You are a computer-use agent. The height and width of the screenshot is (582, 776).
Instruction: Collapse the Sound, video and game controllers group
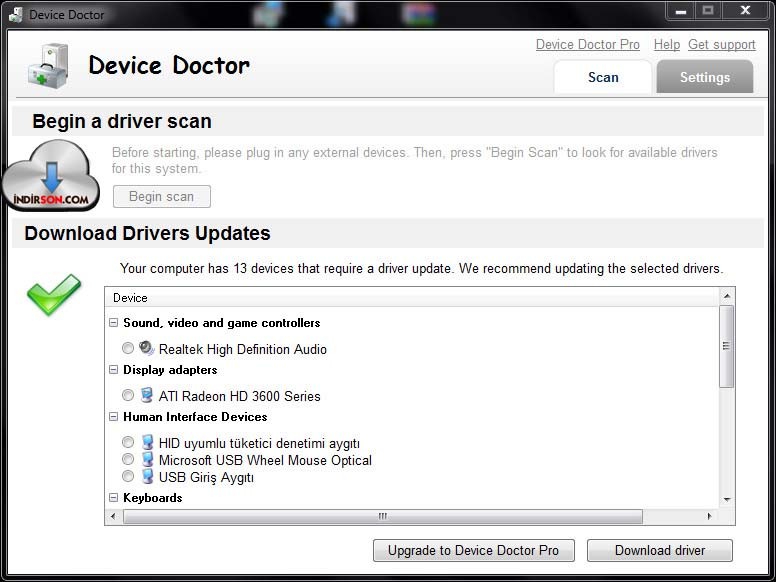click(113, 323)
